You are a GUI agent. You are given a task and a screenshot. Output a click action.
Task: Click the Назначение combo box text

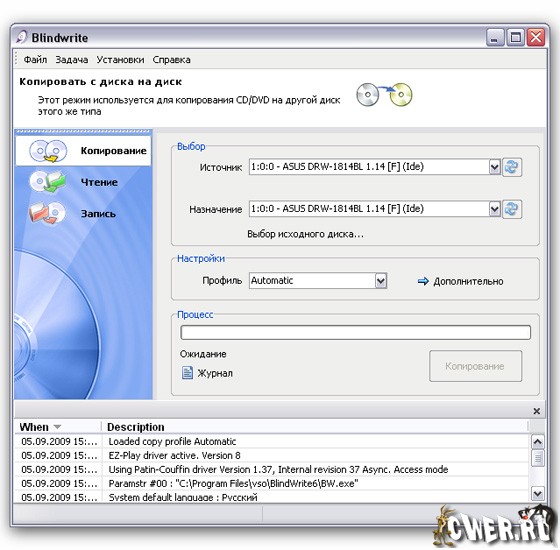point(338,209)
